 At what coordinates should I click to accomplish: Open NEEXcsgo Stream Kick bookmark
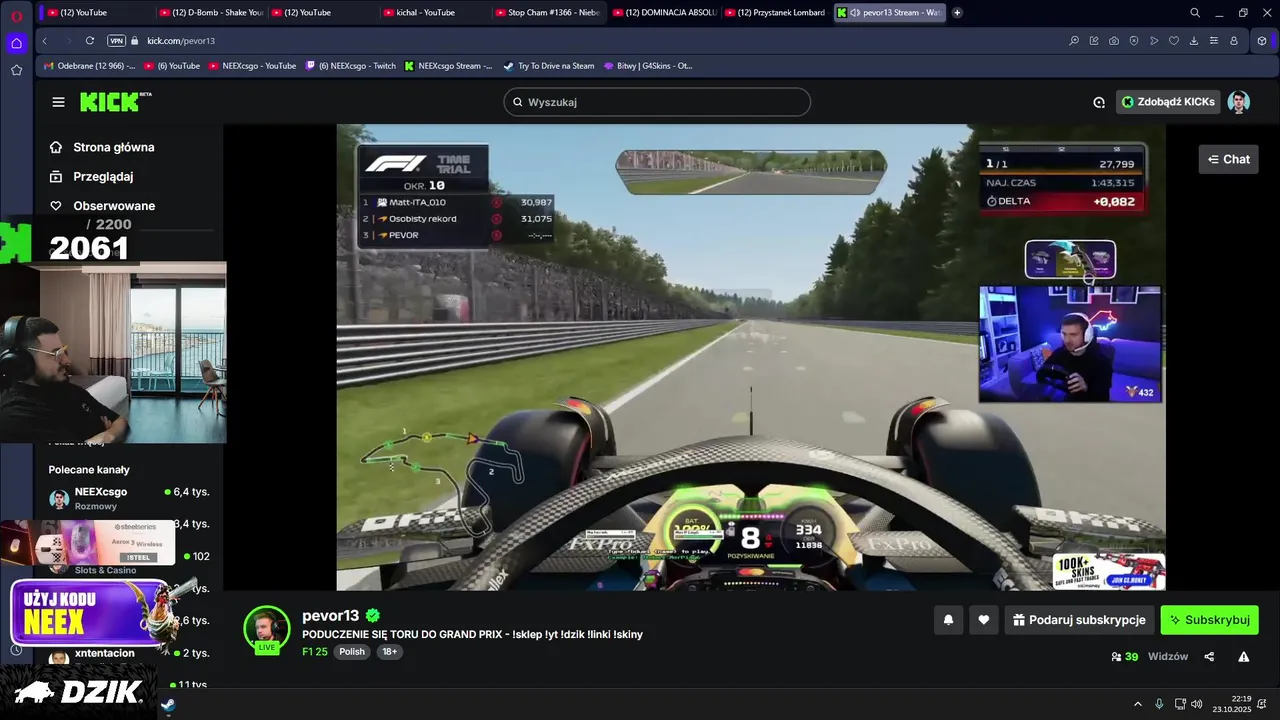tap(448, 66)
